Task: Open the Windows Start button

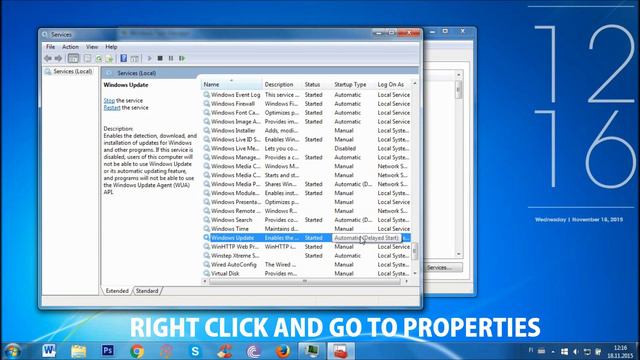Action: (12, 351)
